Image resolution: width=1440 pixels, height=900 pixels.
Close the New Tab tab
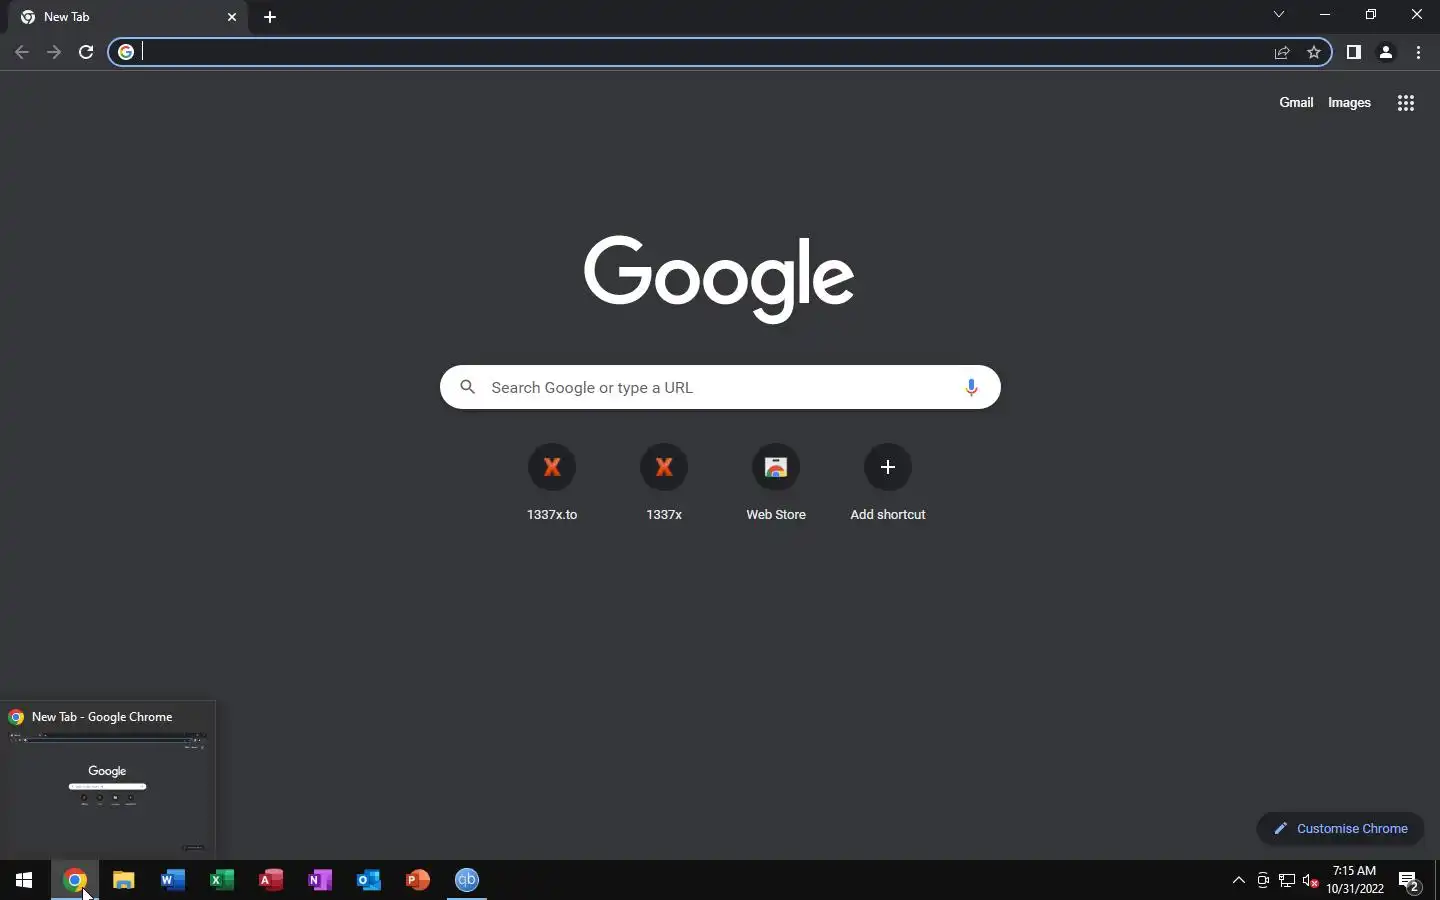[x=232, y=17]
